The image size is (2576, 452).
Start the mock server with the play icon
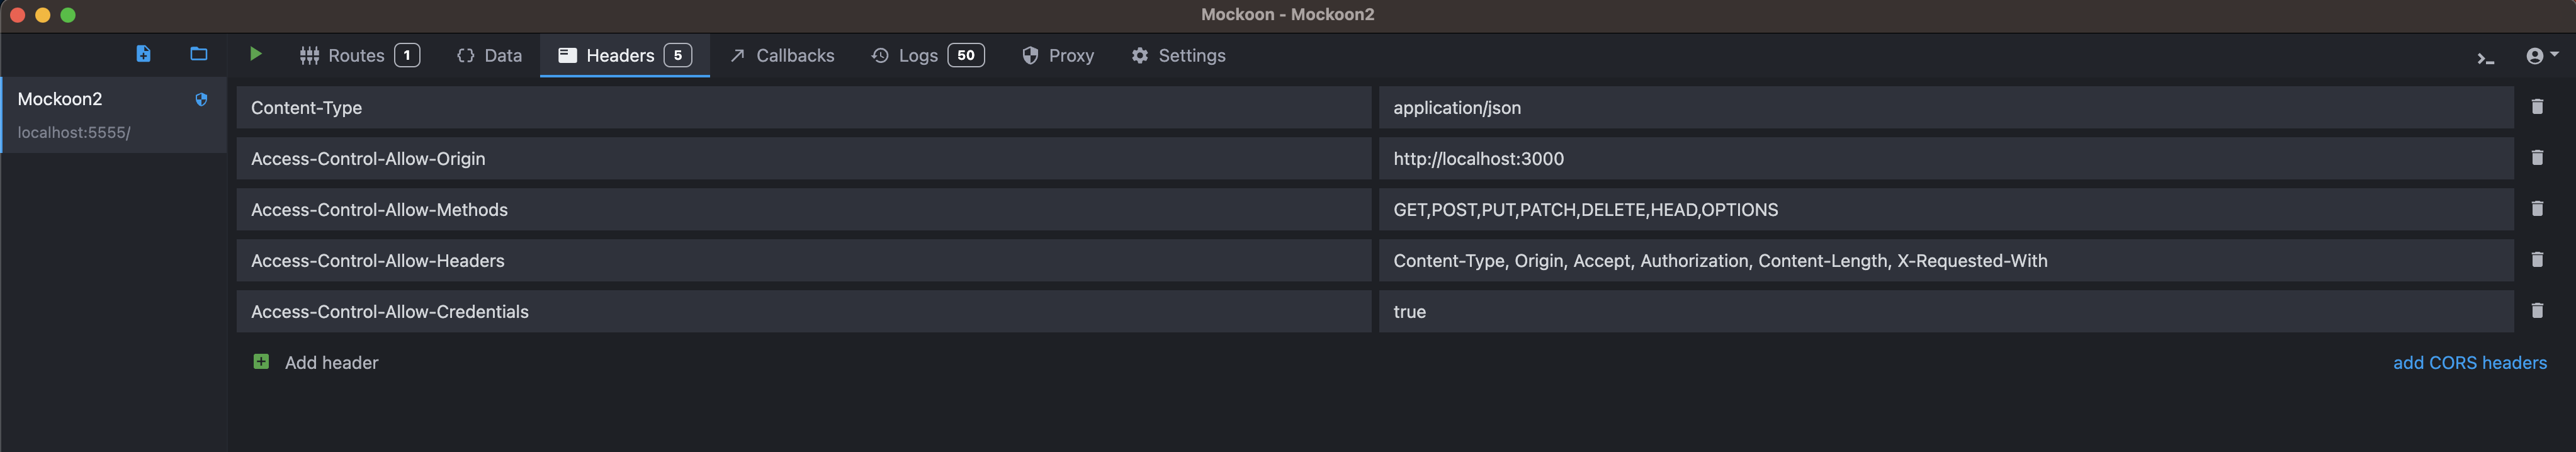[x=256, y=54]
